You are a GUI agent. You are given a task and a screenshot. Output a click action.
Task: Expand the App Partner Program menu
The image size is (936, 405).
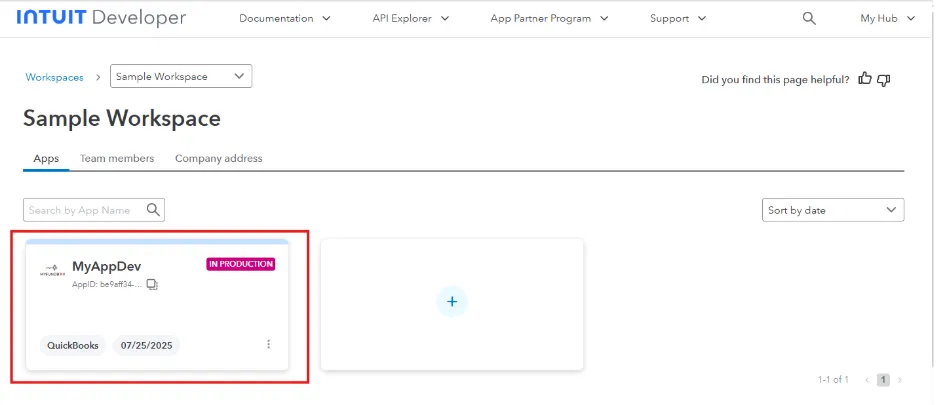(549, 19)
